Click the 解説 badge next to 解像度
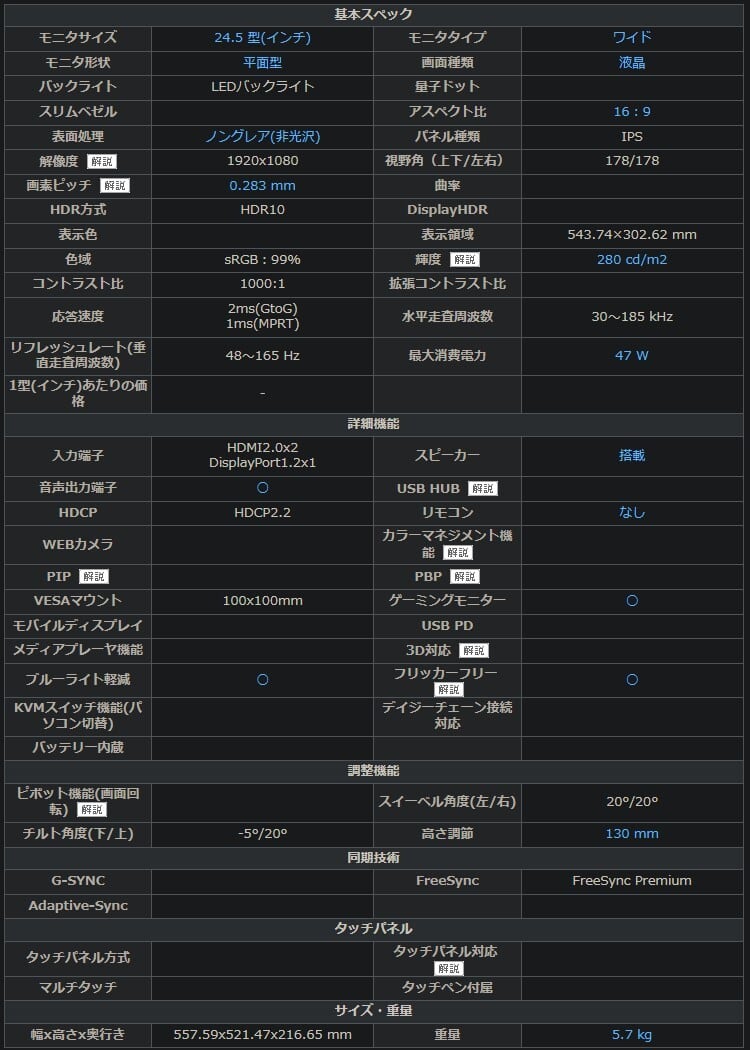 pos(101,161)
